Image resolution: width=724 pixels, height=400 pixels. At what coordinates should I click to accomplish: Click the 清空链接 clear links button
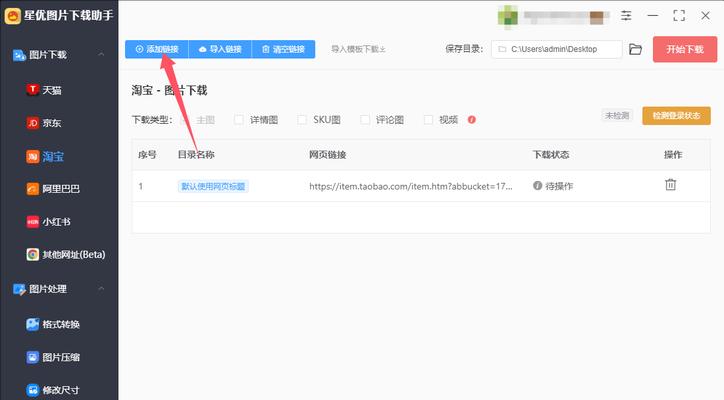(284, 49)
